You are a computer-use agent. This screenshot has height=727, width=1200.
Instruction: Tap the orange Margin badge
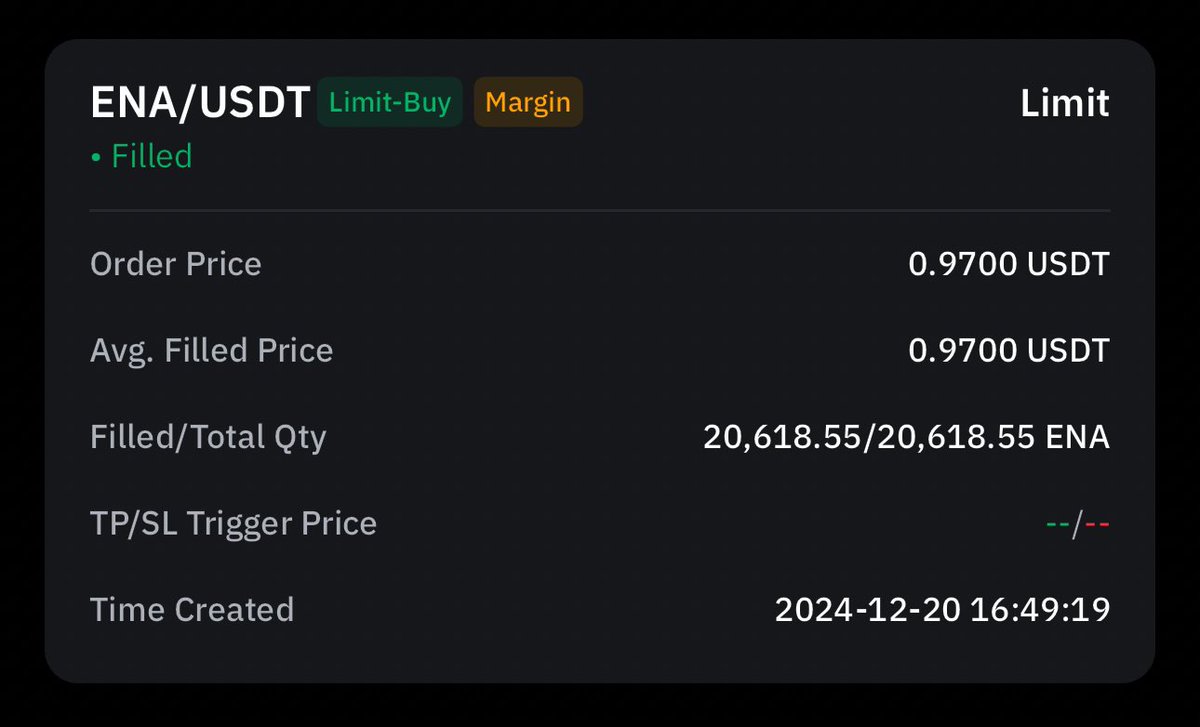(528, 102)
